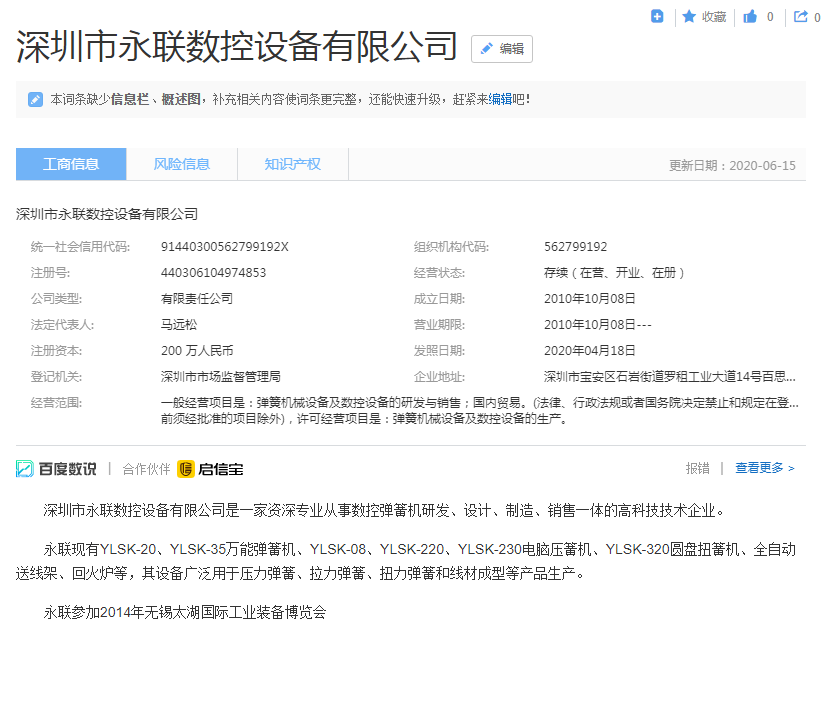
Task: Click the pencil icon in notice bar
Action: click(x=35, y=99)
